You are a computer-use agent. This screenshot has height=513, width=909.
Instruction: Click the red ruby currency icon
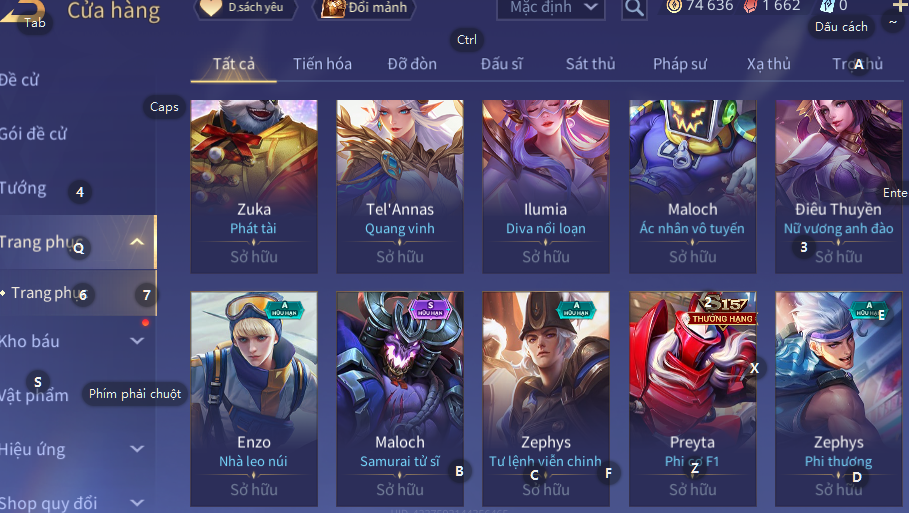(750, 6)
